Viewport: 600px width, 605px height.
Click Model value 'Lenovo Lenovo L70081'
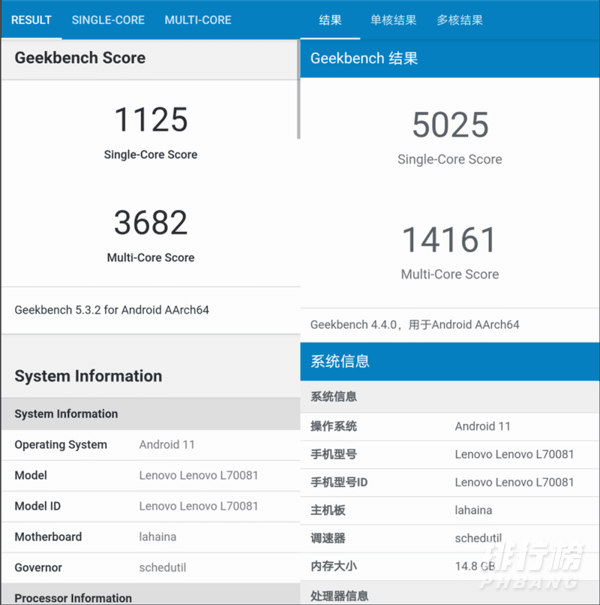coord(198,475)
